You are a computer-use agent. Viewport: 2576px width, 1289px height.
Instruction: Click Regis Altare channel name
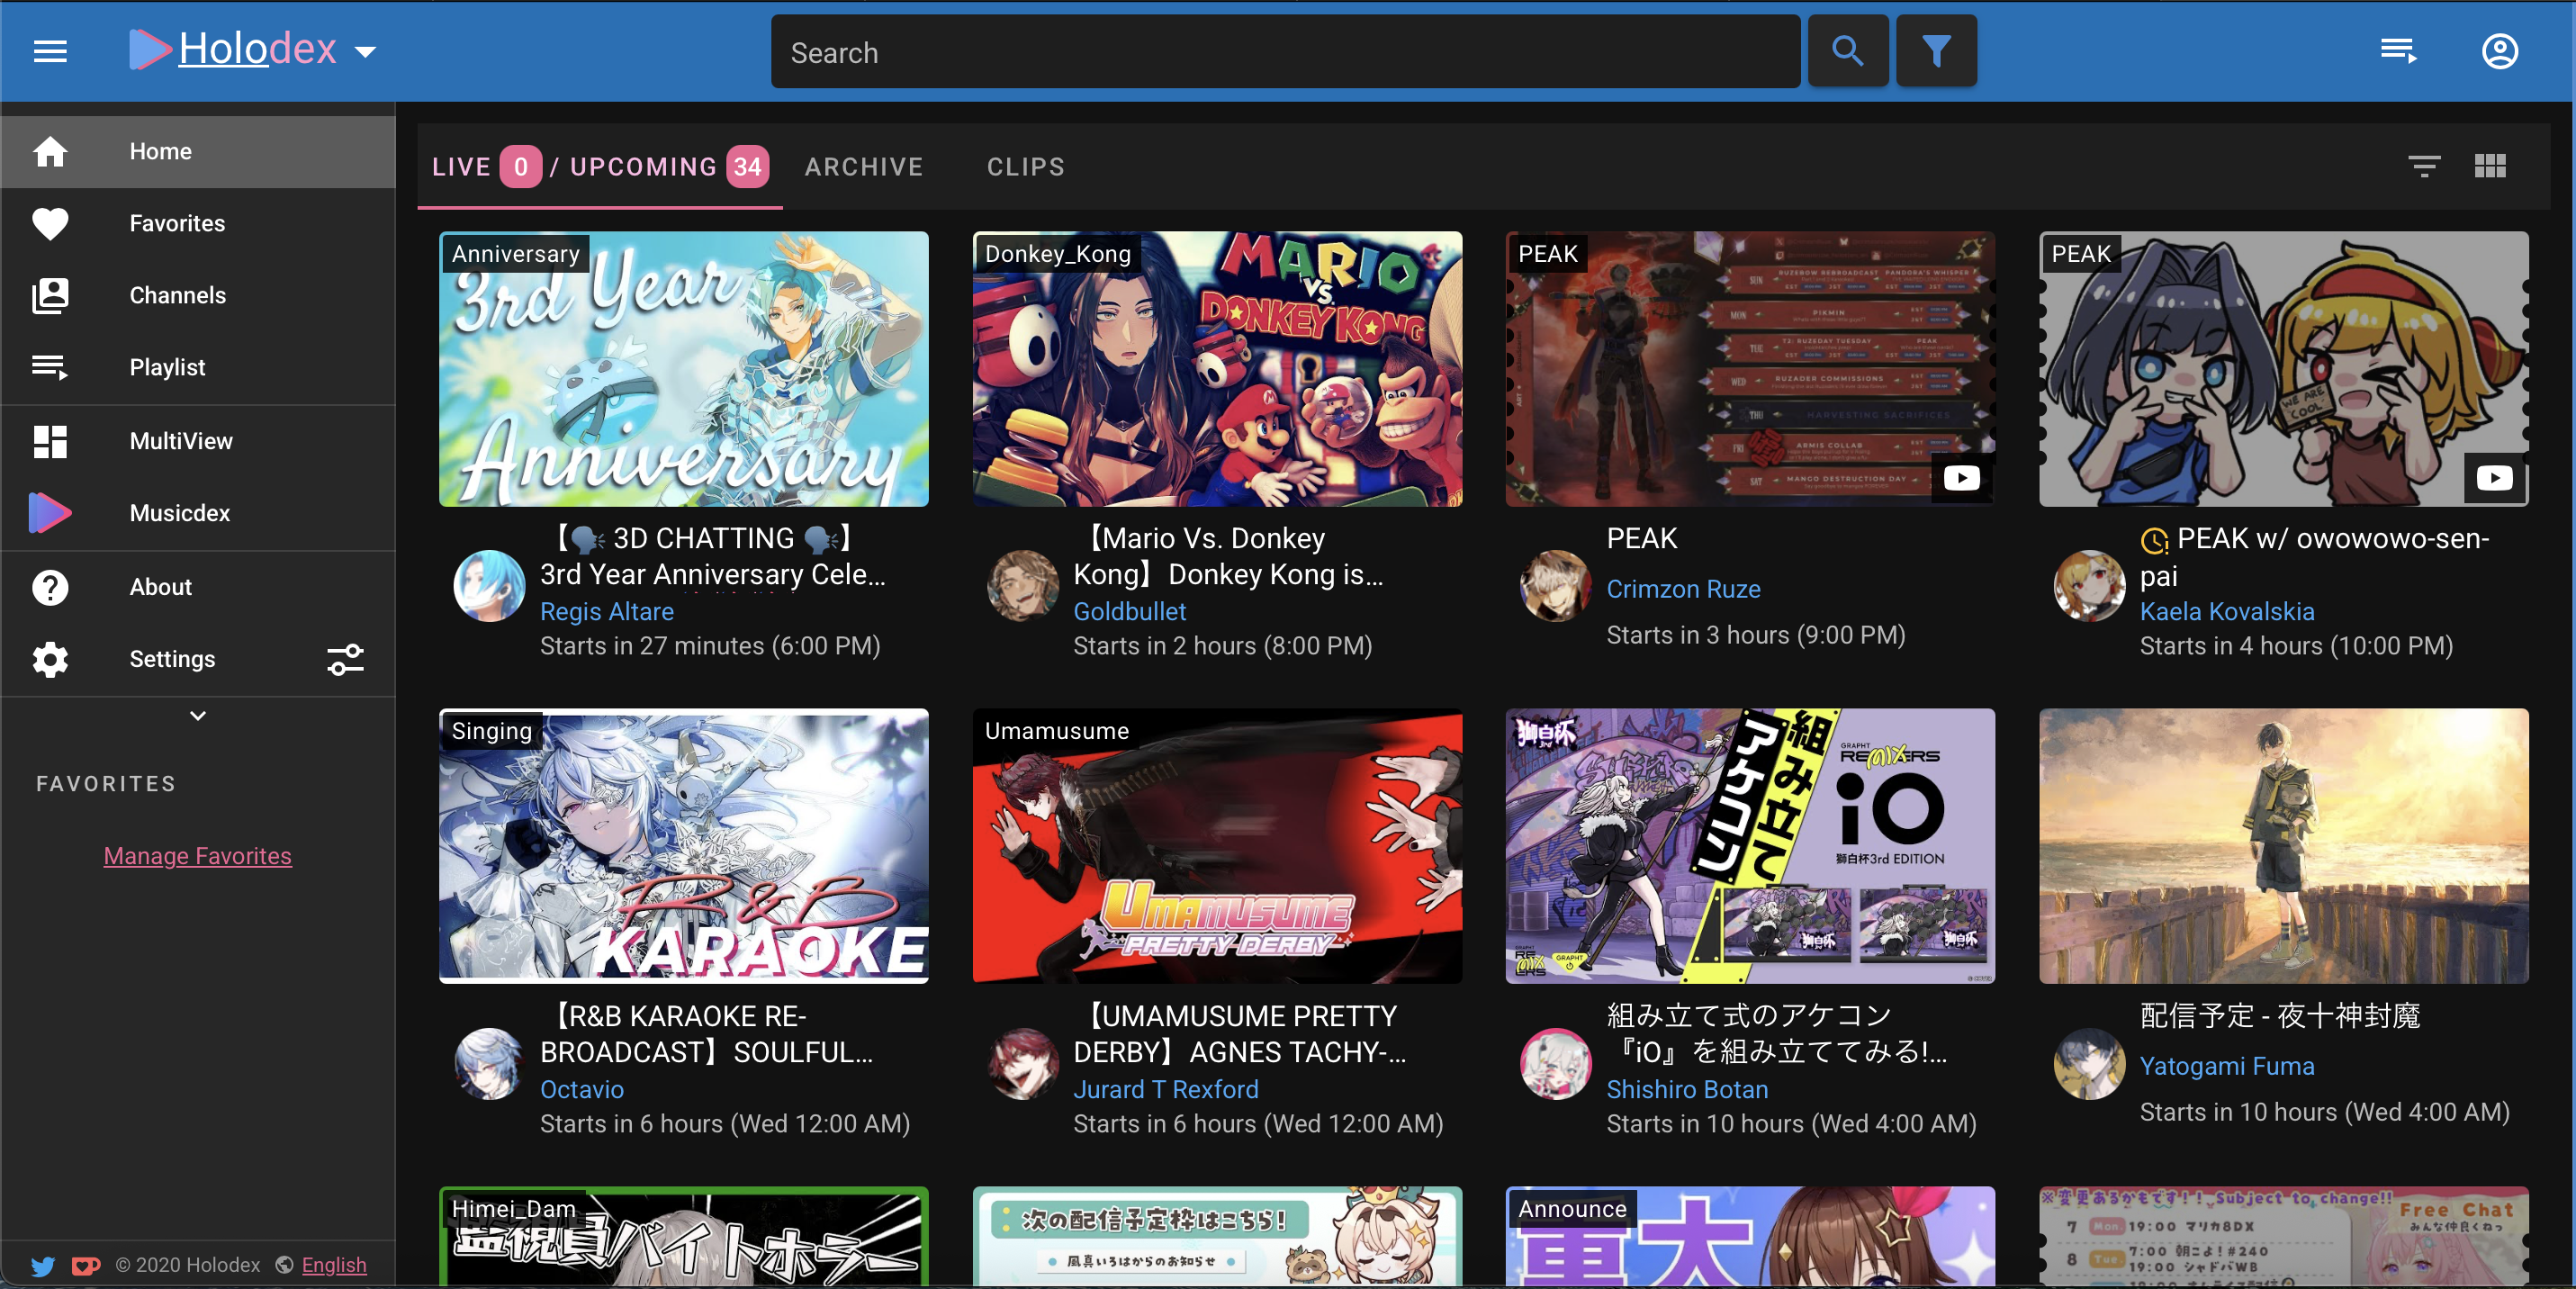coord(607,611)
